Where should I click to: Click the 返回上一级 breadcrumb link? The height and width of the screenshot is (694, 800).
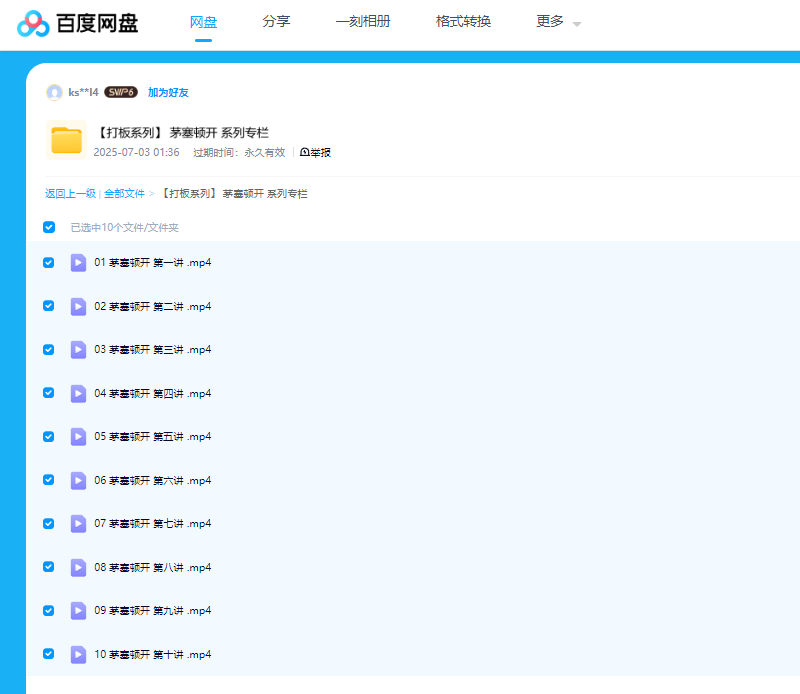(x=70, y=193)
